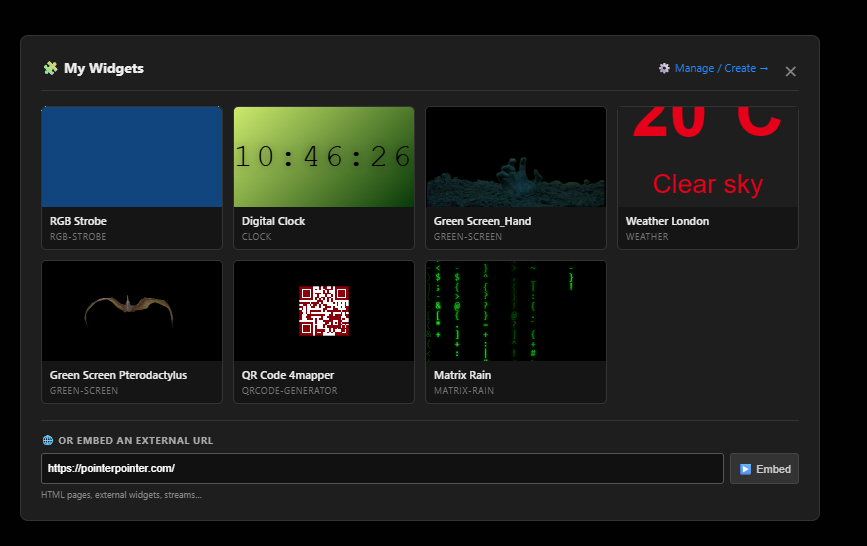
Task: Pick the Weather London Clear sky preview
Action: click(708, 157)
